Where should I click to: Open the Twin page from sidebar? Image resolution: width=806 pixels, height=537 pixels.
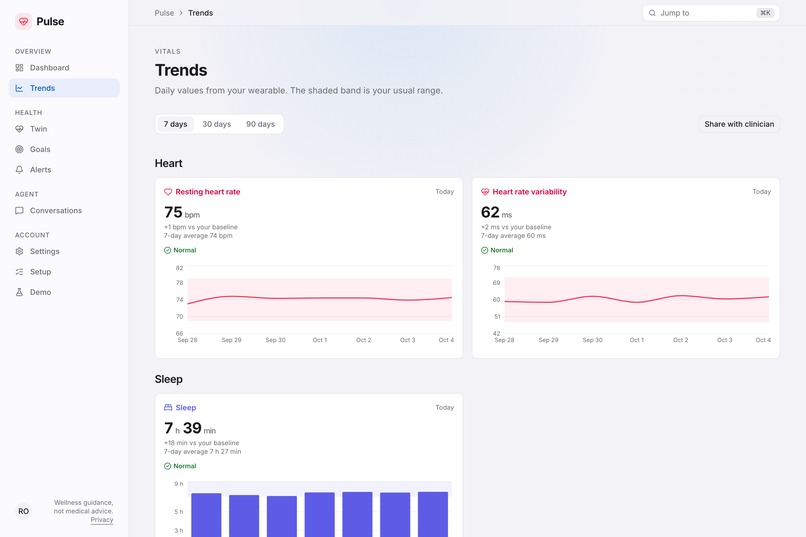64,129
